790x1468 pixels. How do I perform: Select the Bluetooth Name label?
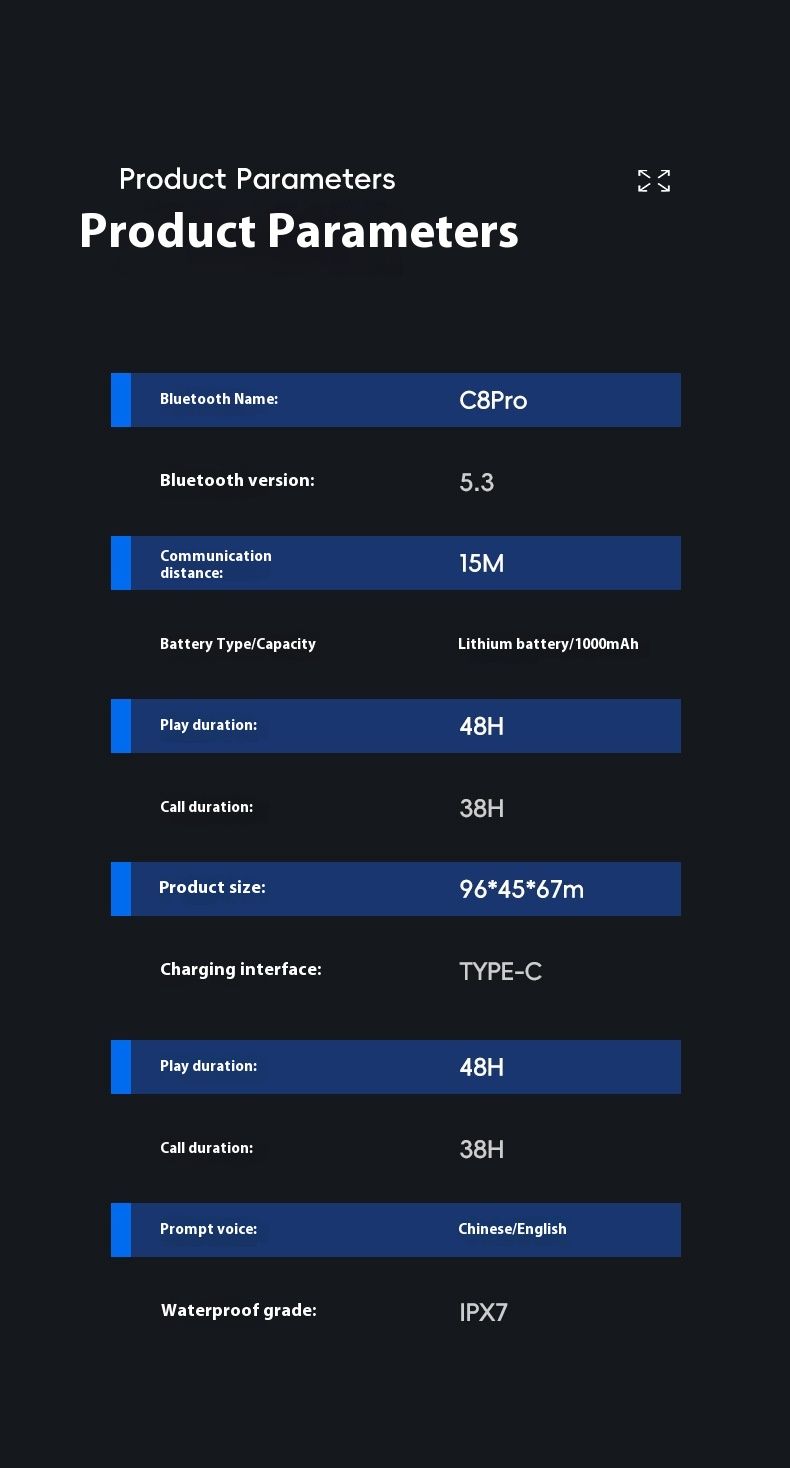[219, 399]
